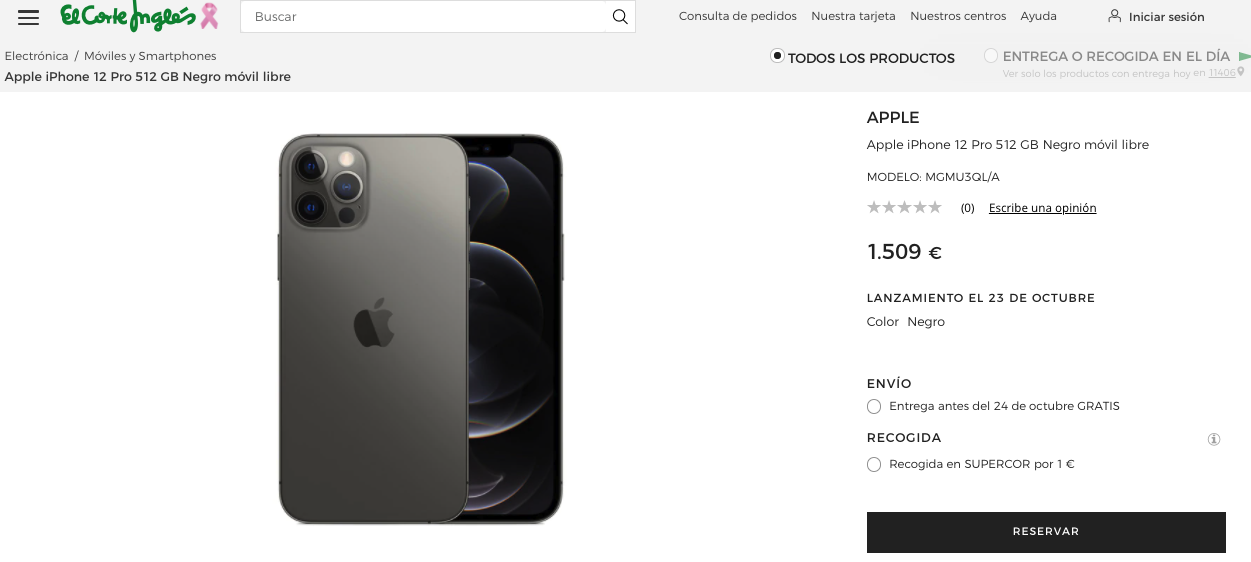The width and height of the screenshot is (1251, 562).
Task: Click the star rating icons
Action: click(904, 208)
